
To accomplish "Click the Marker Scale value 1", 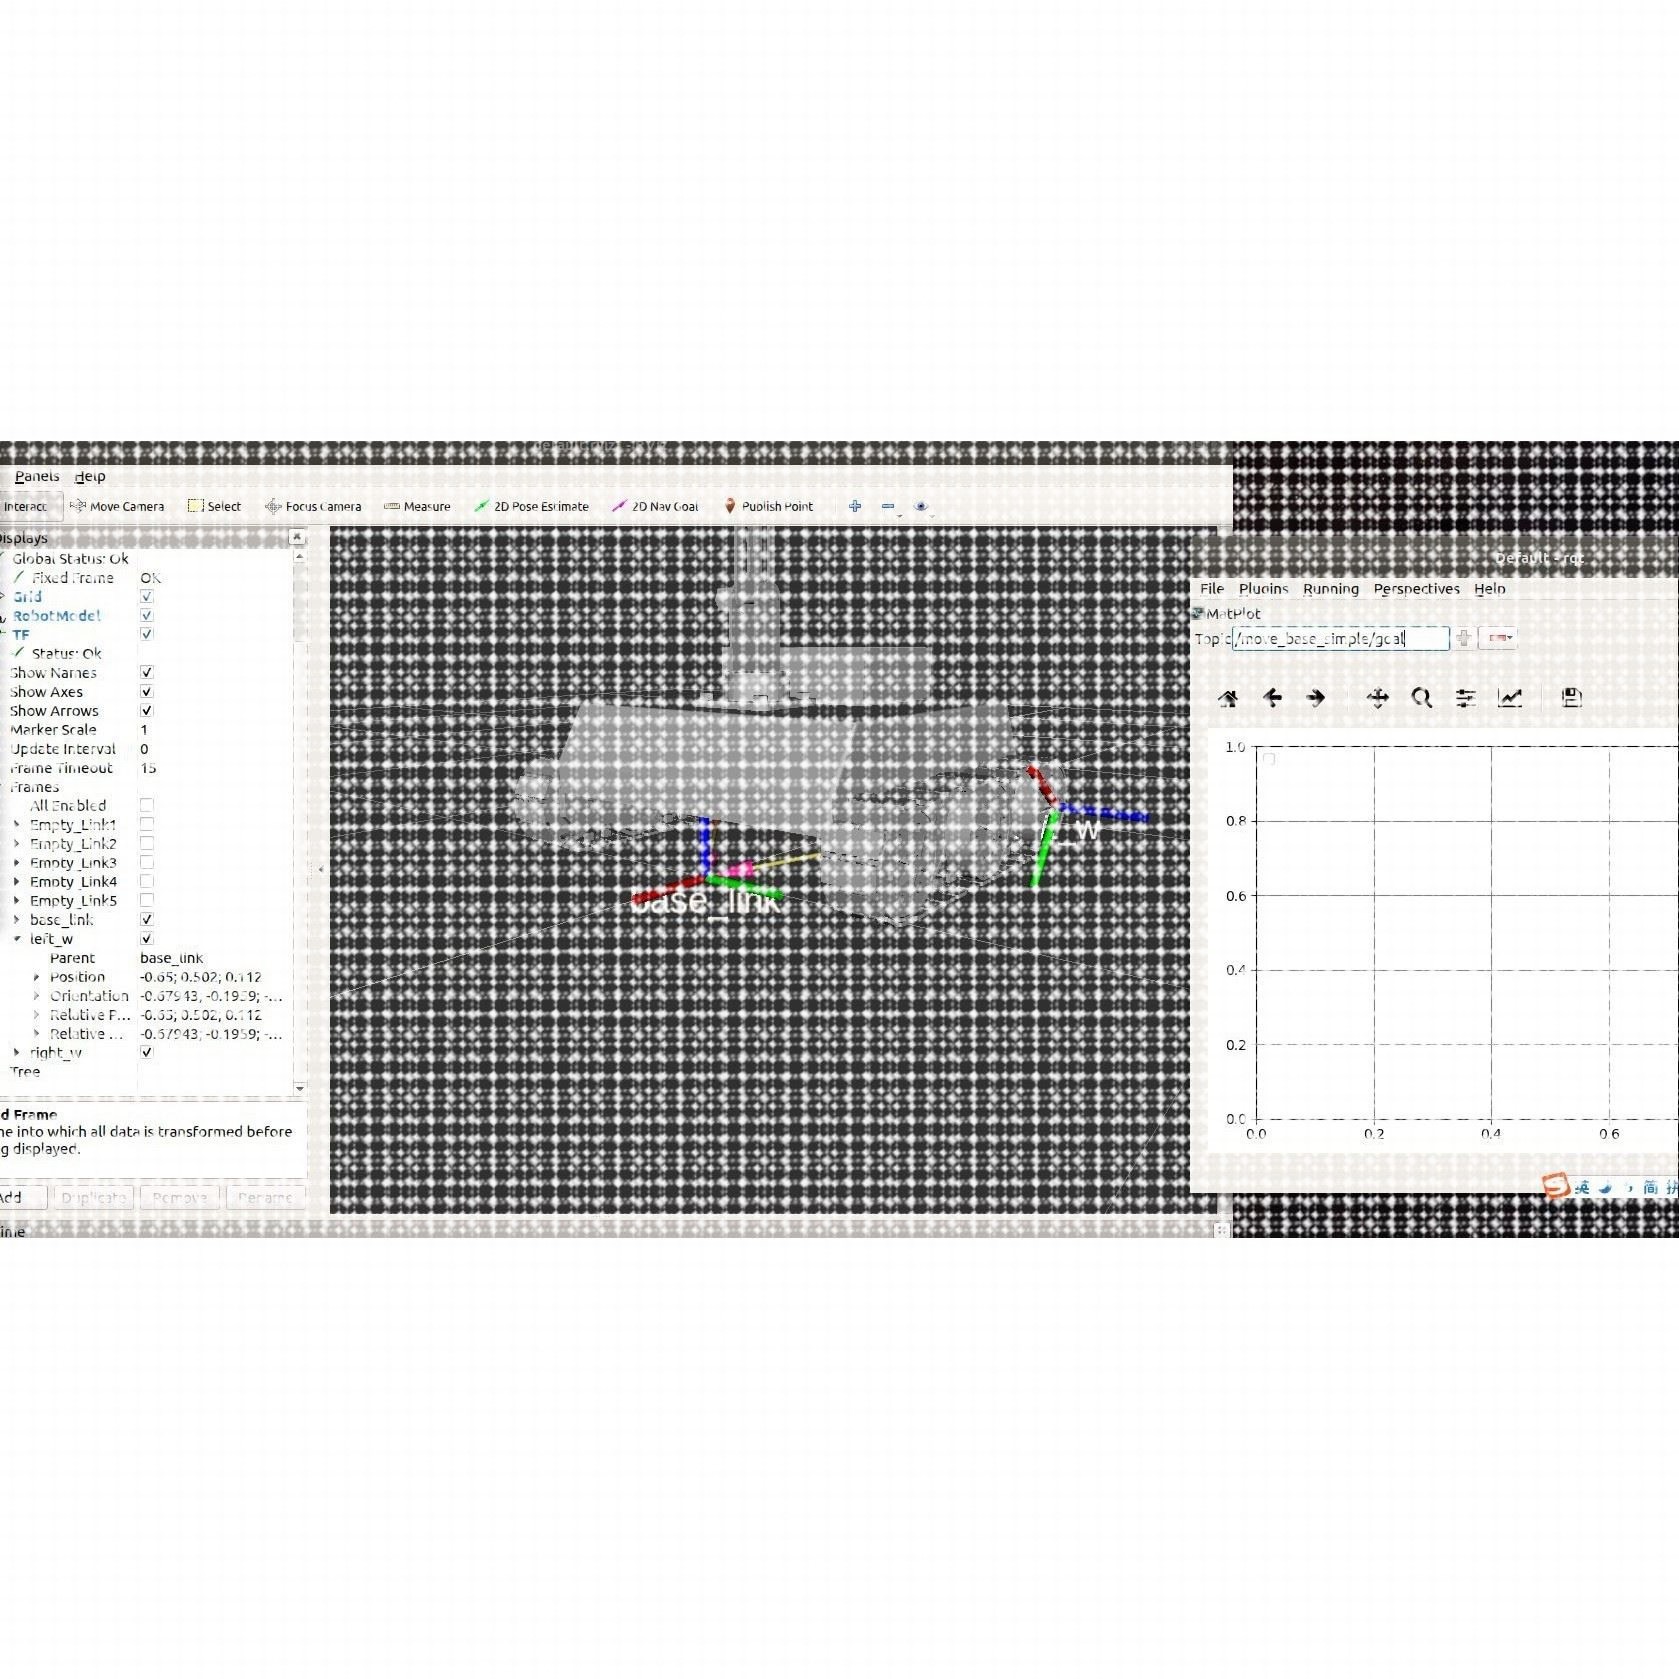I will coord(144,730).
